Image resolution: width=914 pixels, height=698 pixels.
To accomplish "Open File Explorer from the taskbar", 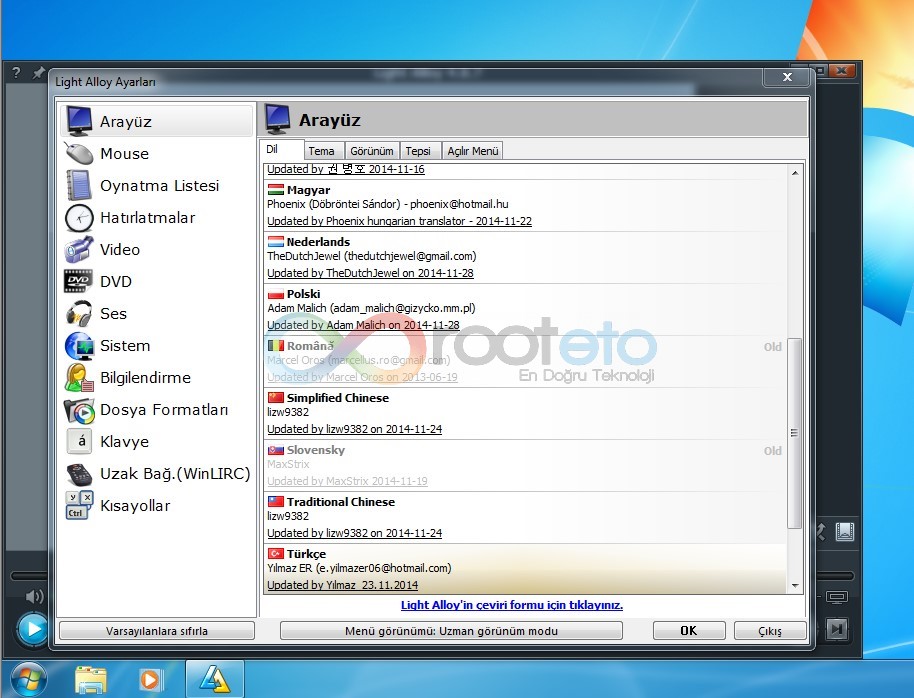I will coord(90,680).
